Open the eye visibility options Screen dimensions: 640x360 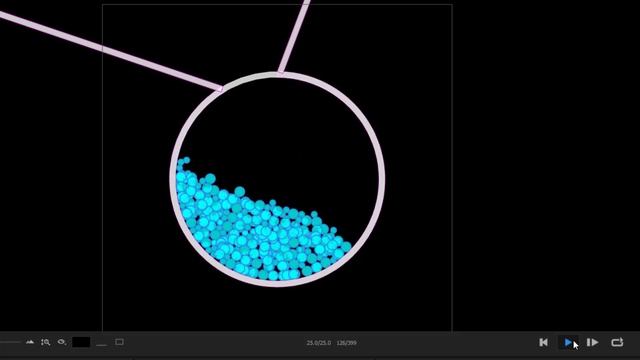(x=62, y=342)
